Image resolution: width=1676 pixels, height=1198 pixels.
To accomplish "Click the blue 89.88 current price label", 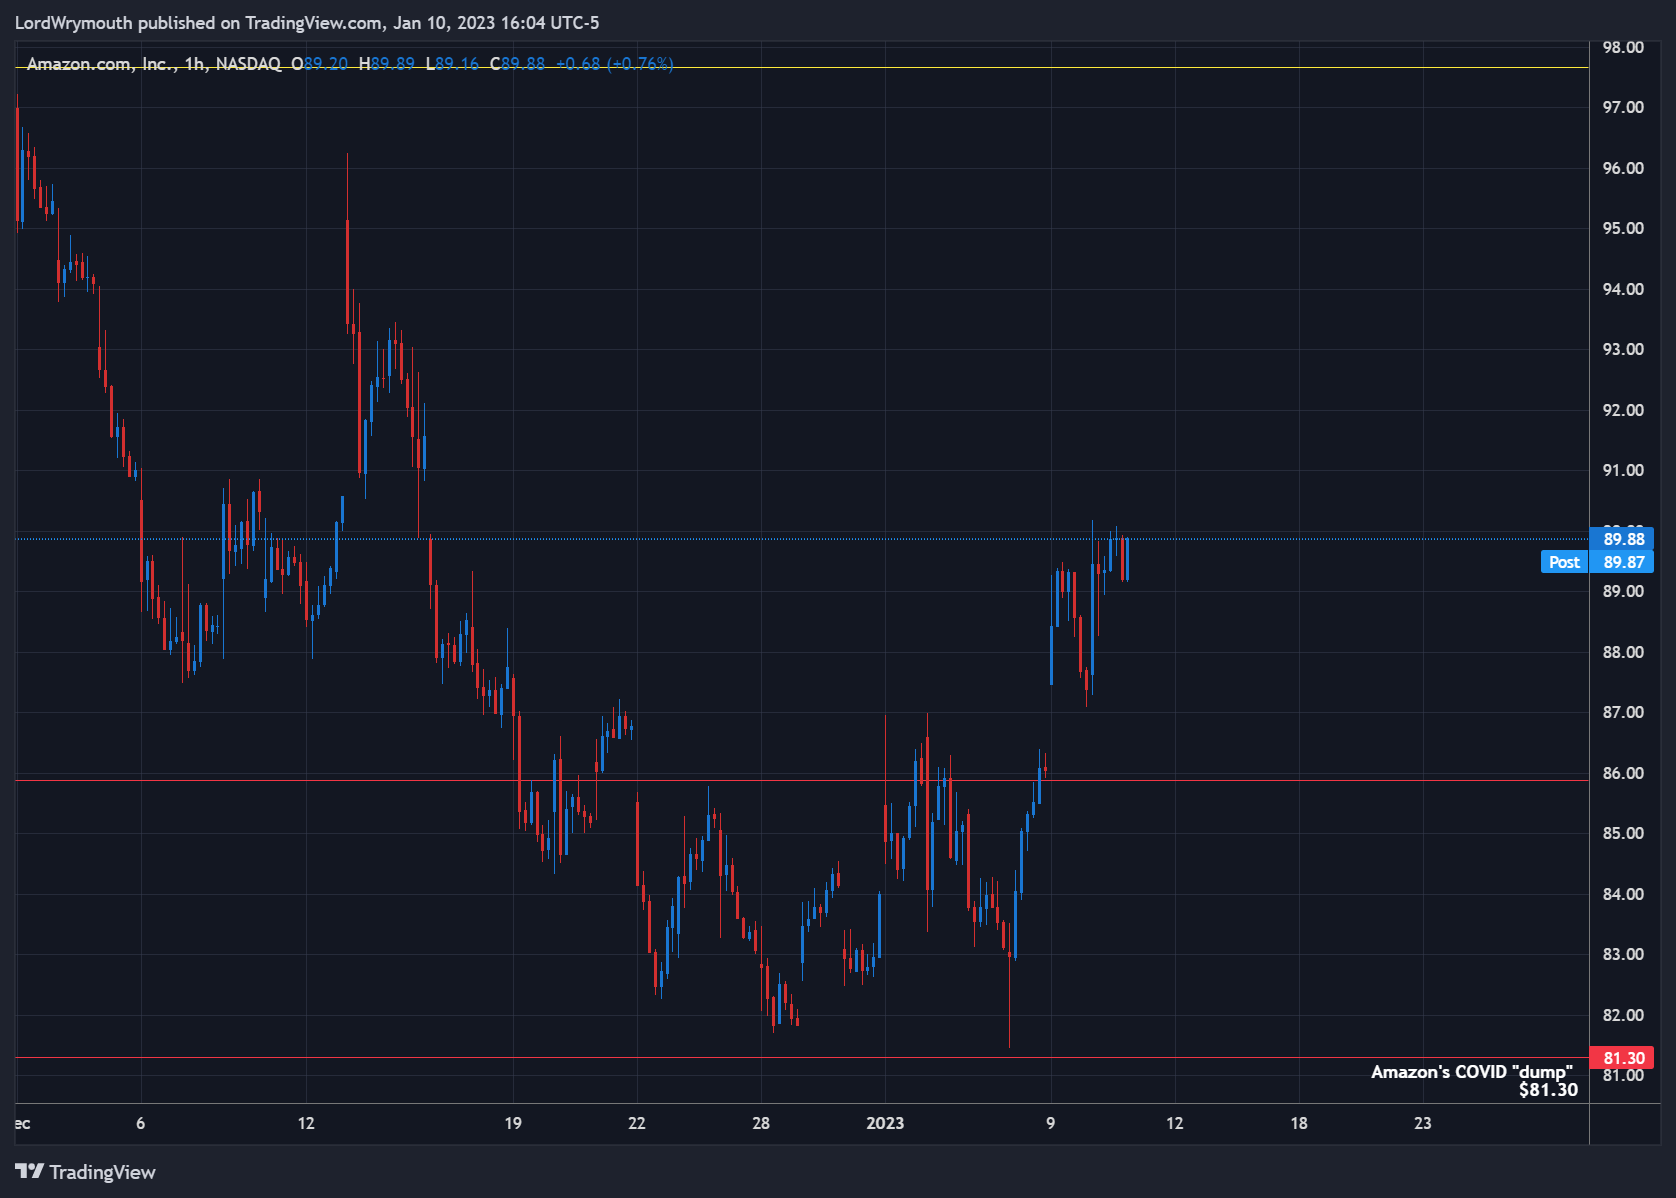I will [x=1622, y=539].
